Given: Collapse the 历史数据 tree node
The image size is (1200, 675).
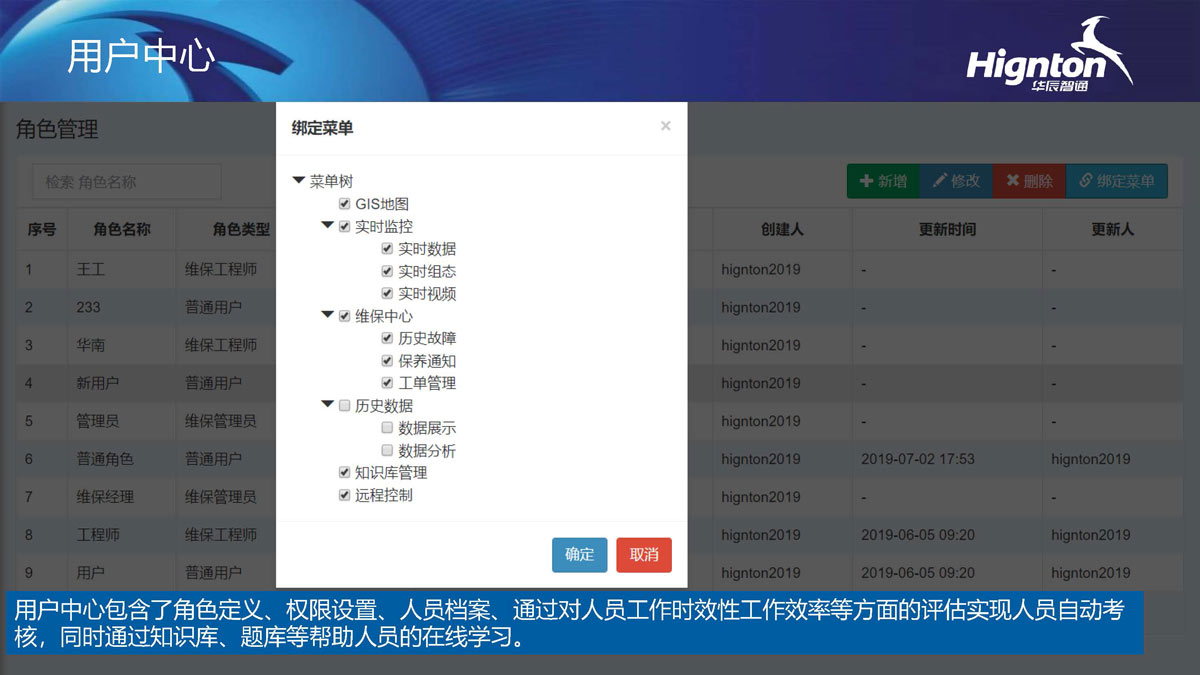Looking at the screenshot, I should [327, 405].
